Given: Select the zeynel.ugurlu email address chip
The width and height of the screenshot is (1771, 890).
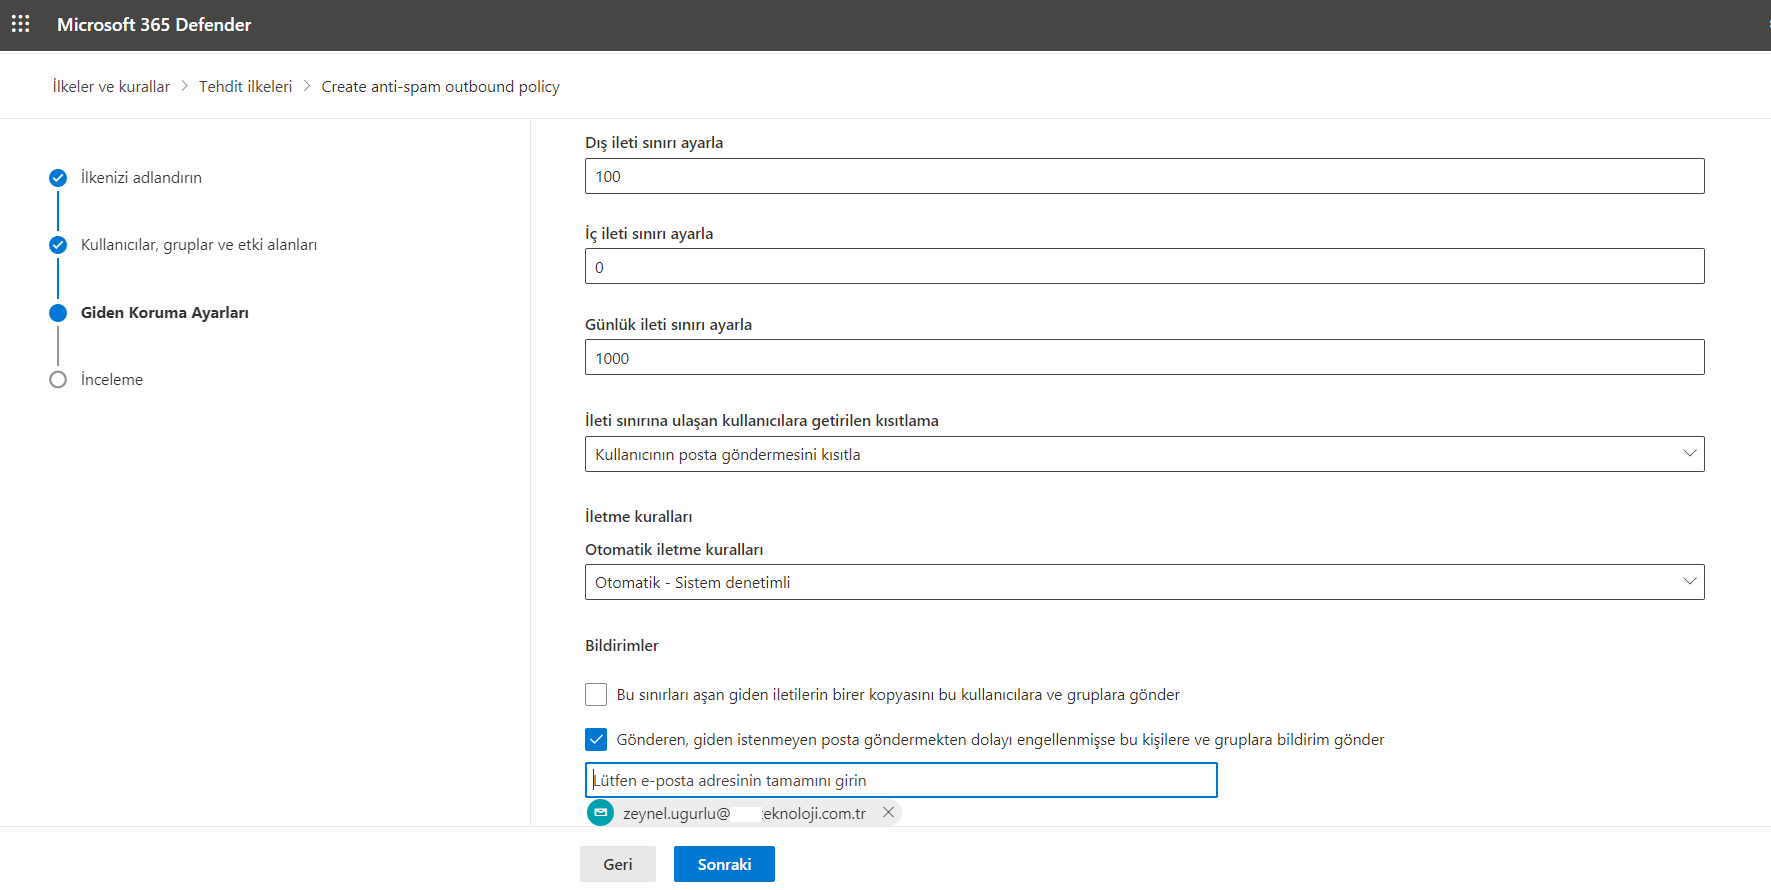Looking at the screenshot, I should [744, 813].
